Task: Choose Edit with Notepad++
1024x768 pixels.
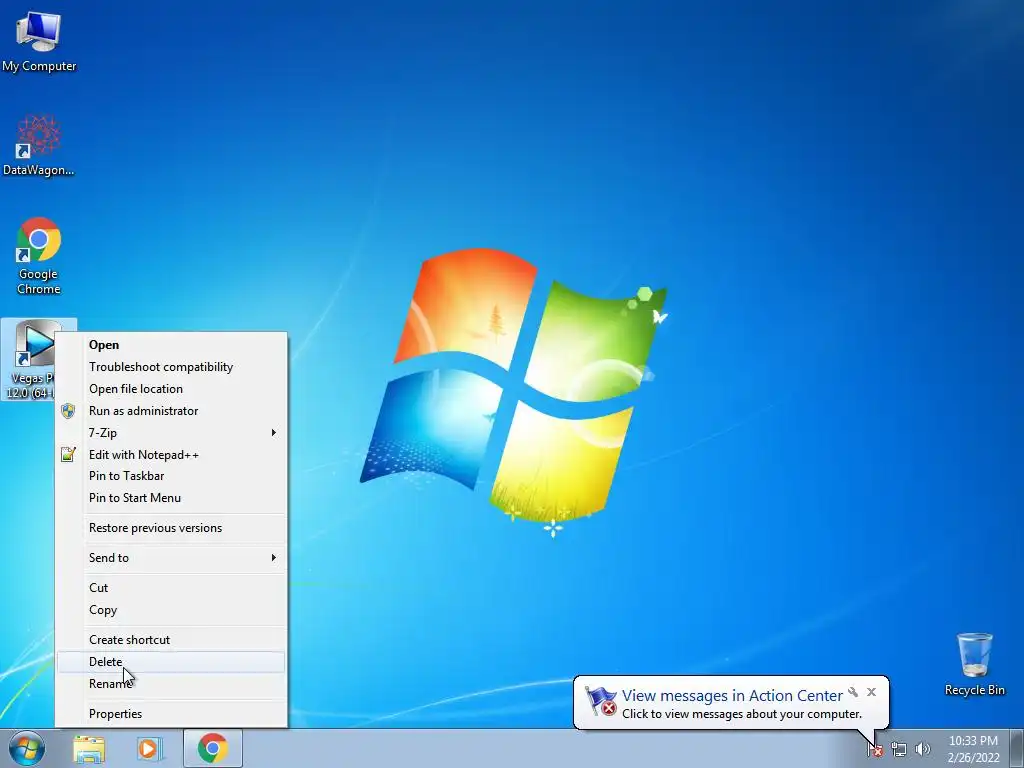Action: click(x=171, y=455)
